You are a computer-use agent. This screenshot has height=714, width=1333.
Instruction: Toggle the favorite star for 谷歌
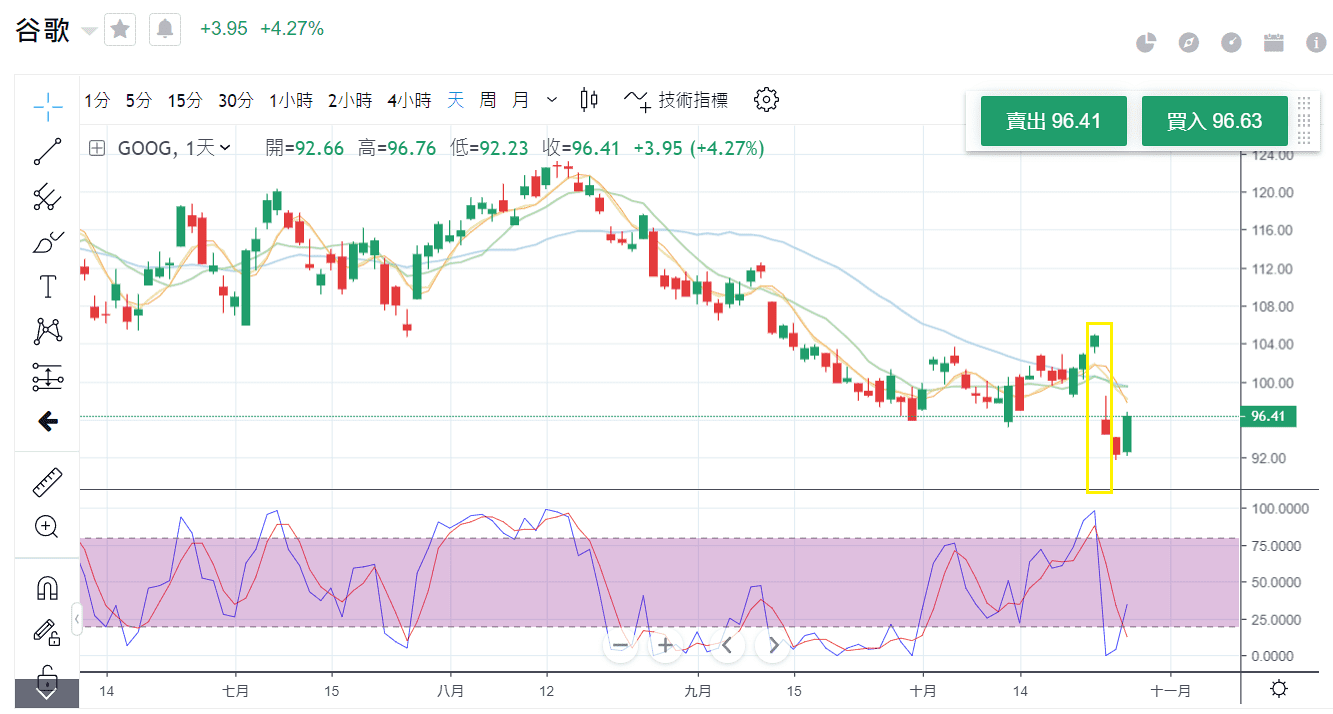tap(120, 30)
